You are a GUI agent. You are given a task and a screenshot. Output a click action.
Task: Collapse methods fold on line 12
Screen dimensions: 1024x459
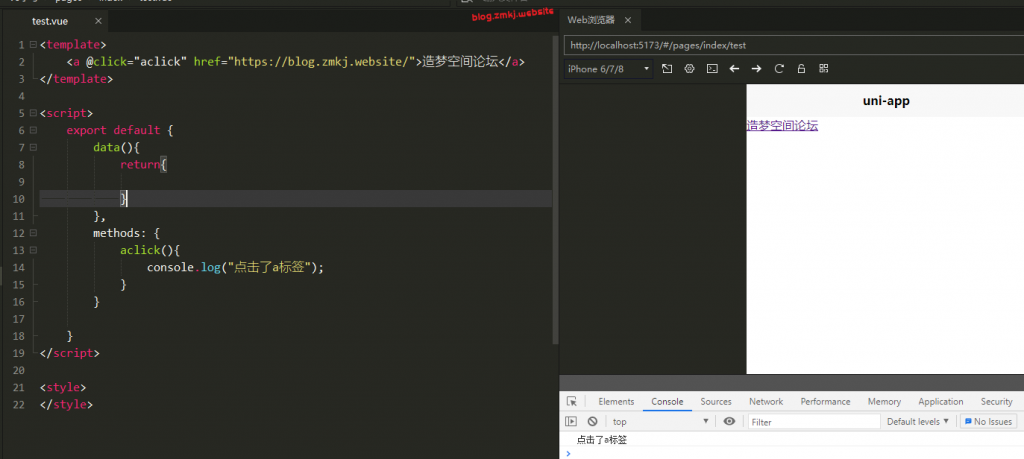(33, 233)
